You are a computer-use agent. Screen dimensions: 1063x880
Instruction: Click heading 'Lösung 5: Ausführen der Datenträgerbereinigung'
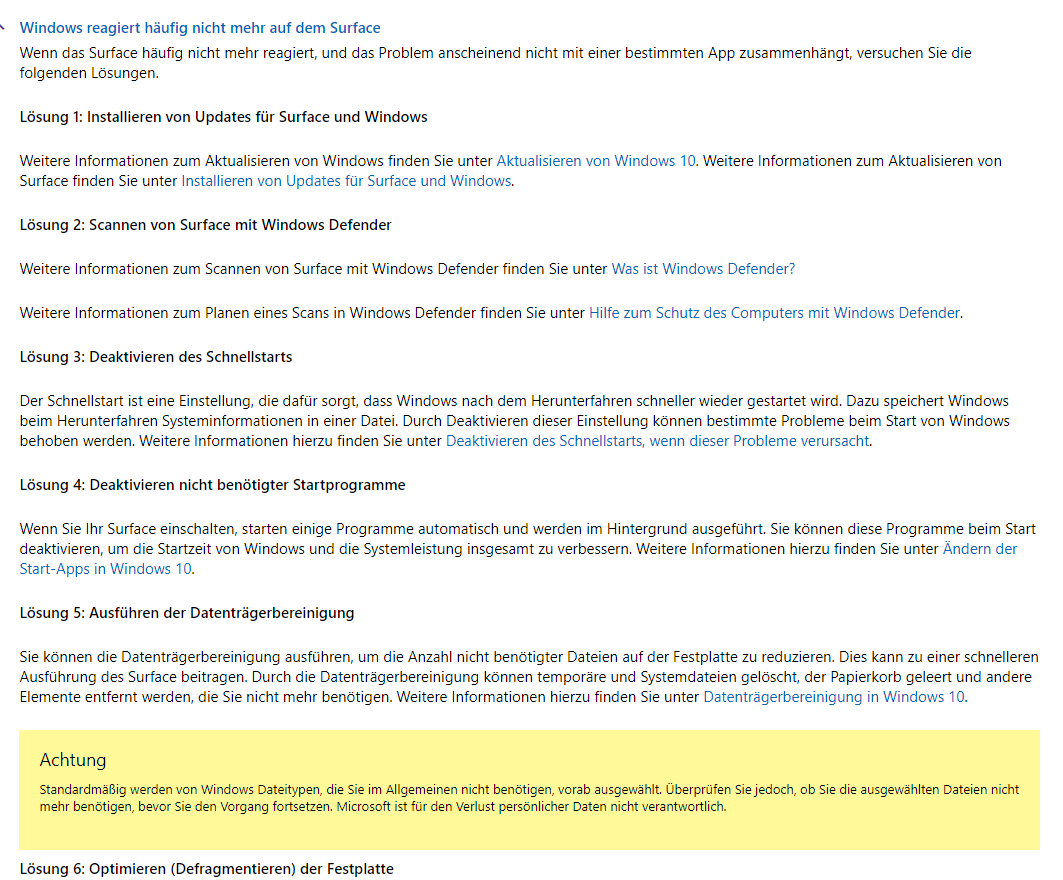point(187,613)
